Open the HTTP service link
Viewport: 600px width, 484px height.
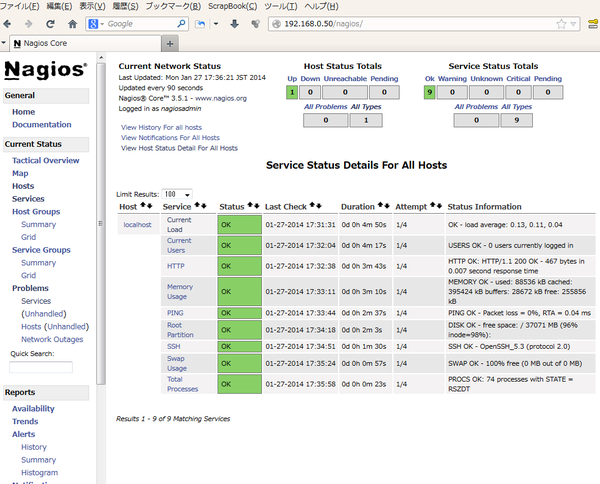click(176, 266)
